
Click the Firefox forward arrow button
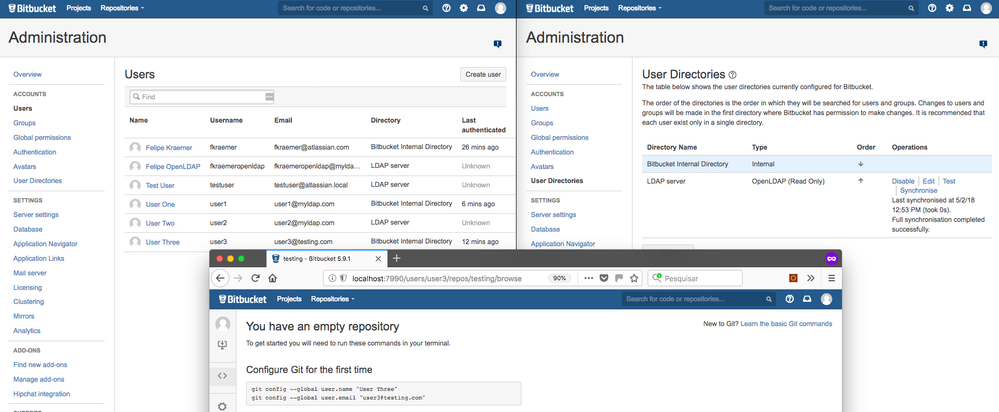[x=238, y=278]
